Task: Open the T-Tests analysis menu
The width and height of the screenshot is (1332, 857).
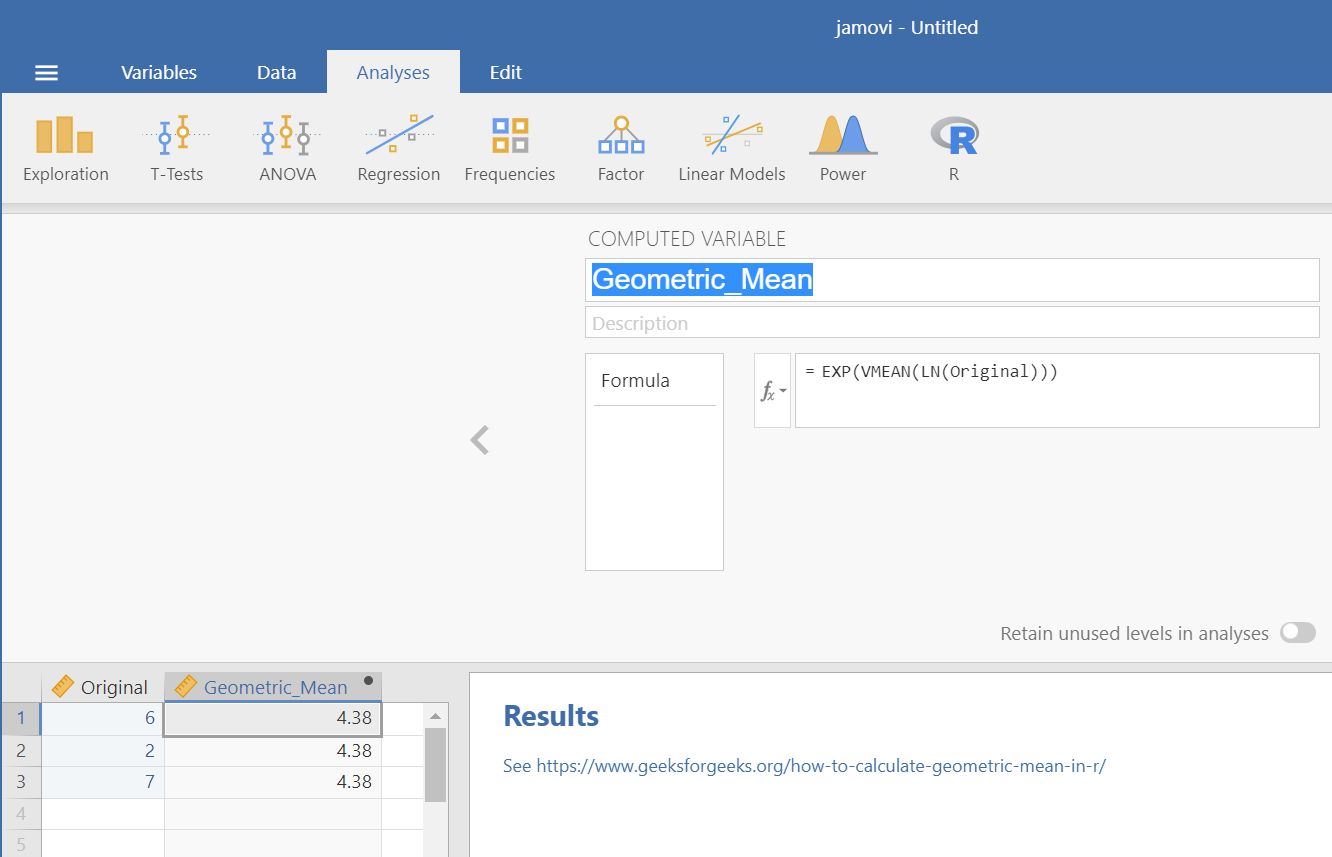Action: tap(177, 149)
